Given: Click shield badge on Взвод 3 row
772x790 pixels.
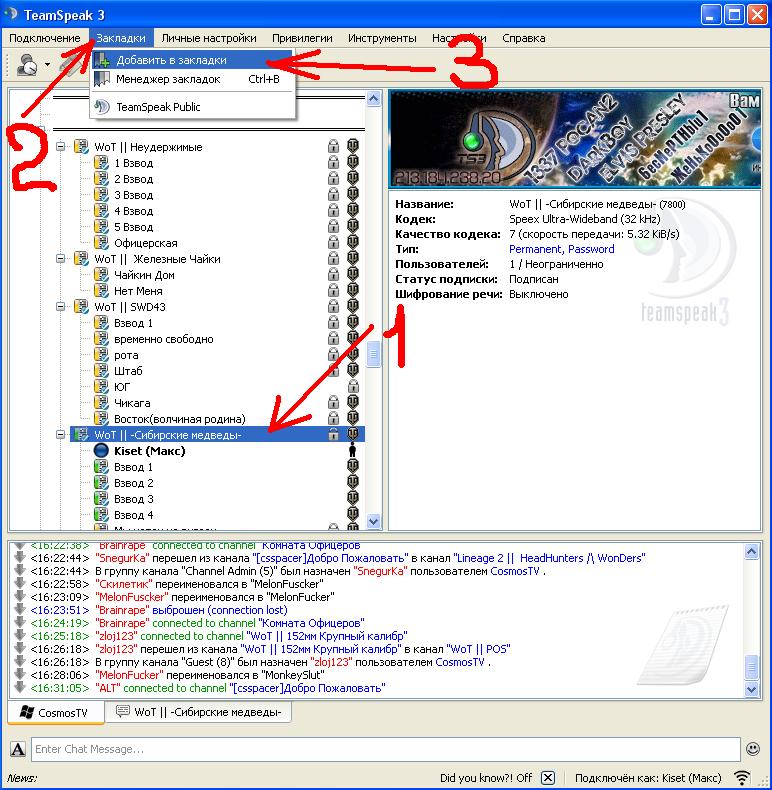Looking at the screenshot, I should click(353, 498).
